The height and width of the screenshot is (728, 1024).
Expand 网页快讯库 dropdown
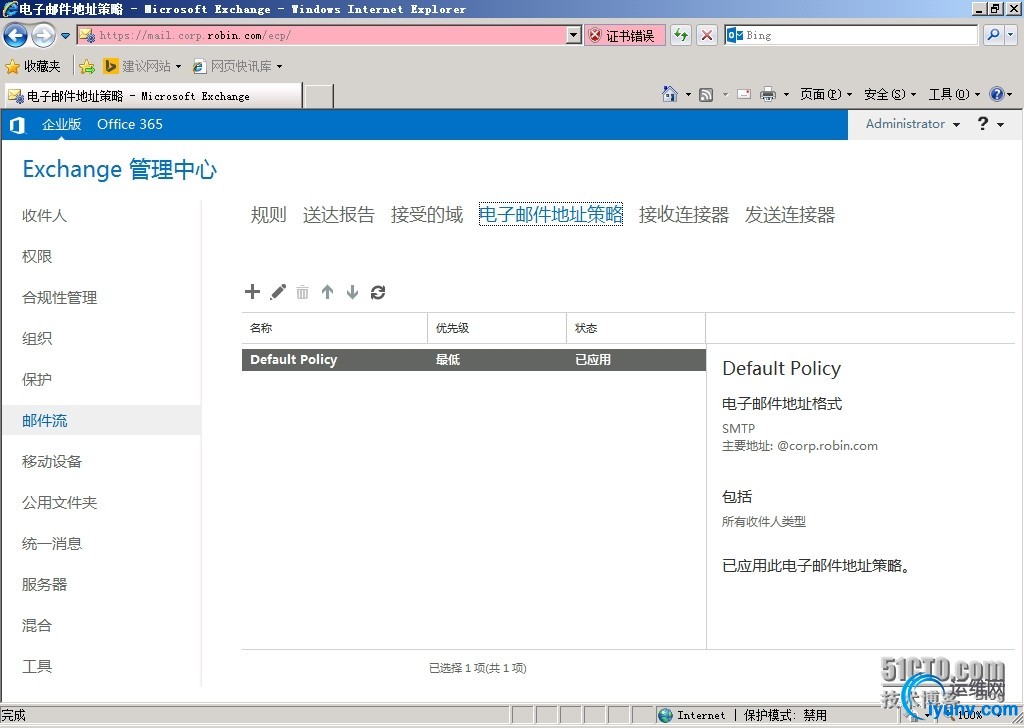coord(280,67)
